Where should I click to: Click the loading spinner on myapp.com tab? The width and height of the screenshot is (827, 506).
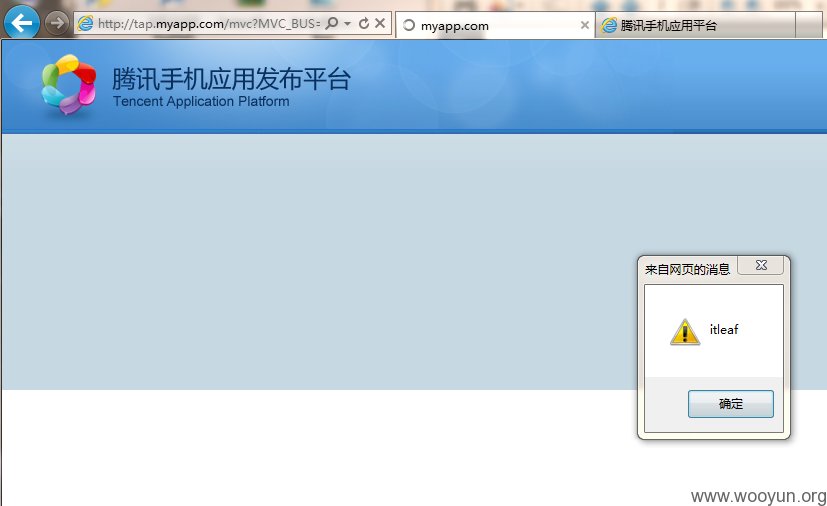[409, 25]
